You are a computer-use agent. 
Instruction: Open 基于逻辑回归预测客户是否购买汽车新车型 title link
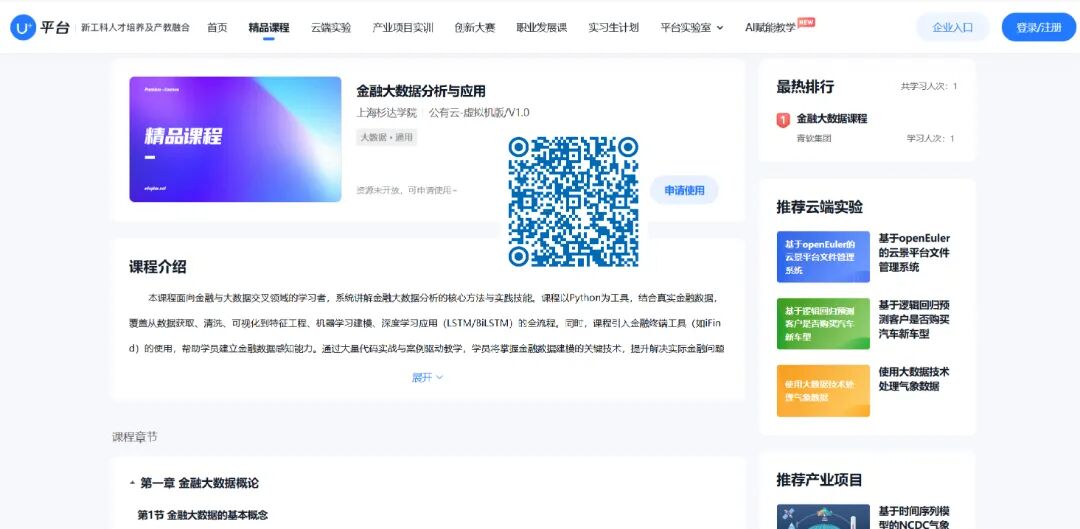pyautogui.click(x=914, y=319)
